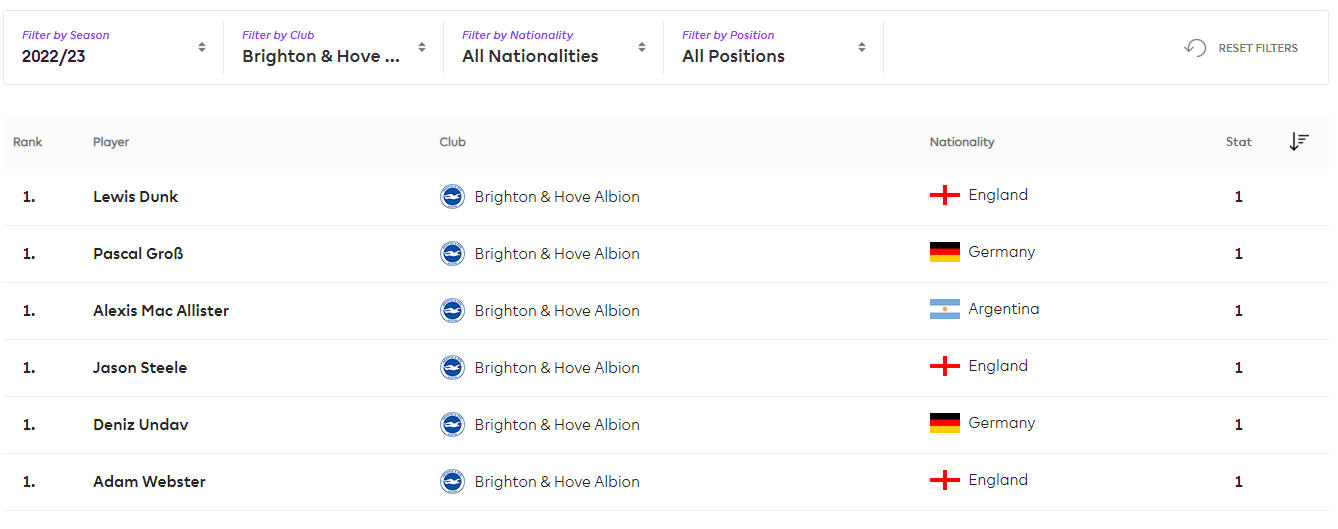The image size is (1338, 529).
Task: Click the Reset Filters button
Action: coord(1241,48)
